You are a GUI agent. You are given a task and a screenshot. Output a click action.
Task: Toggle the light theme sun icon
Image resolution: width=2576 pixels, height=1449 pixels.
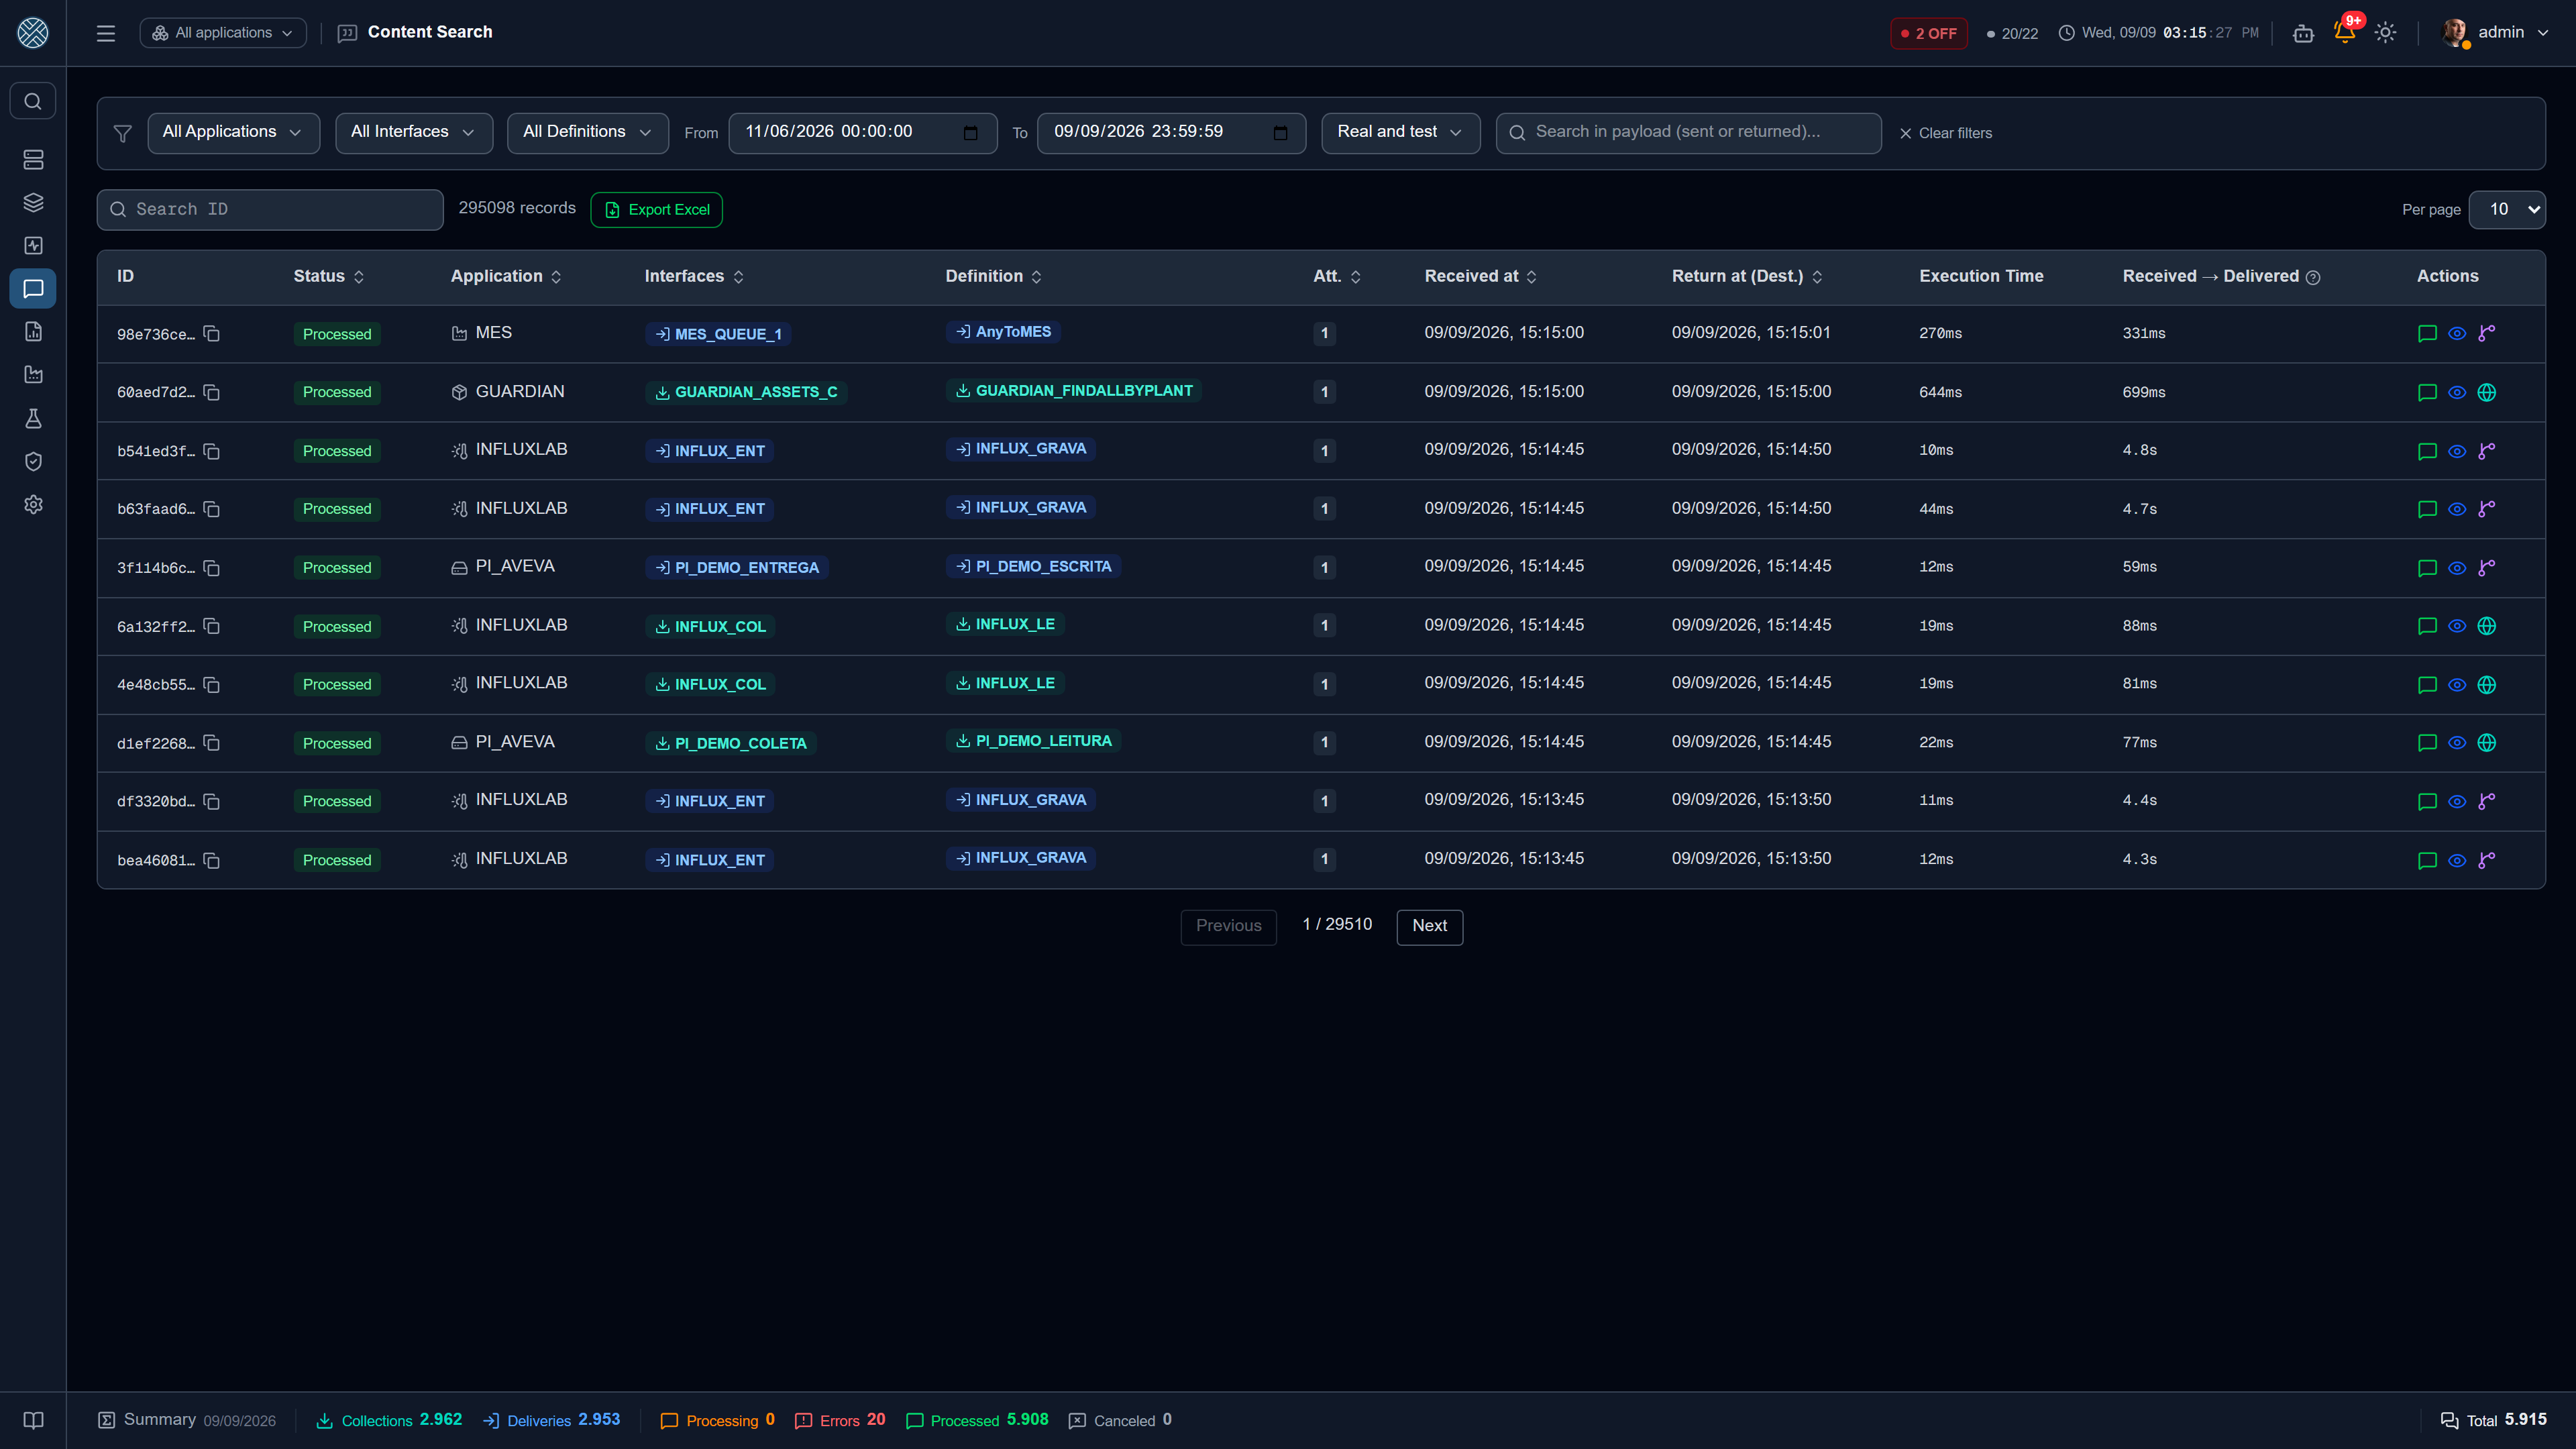point(2385,33)
